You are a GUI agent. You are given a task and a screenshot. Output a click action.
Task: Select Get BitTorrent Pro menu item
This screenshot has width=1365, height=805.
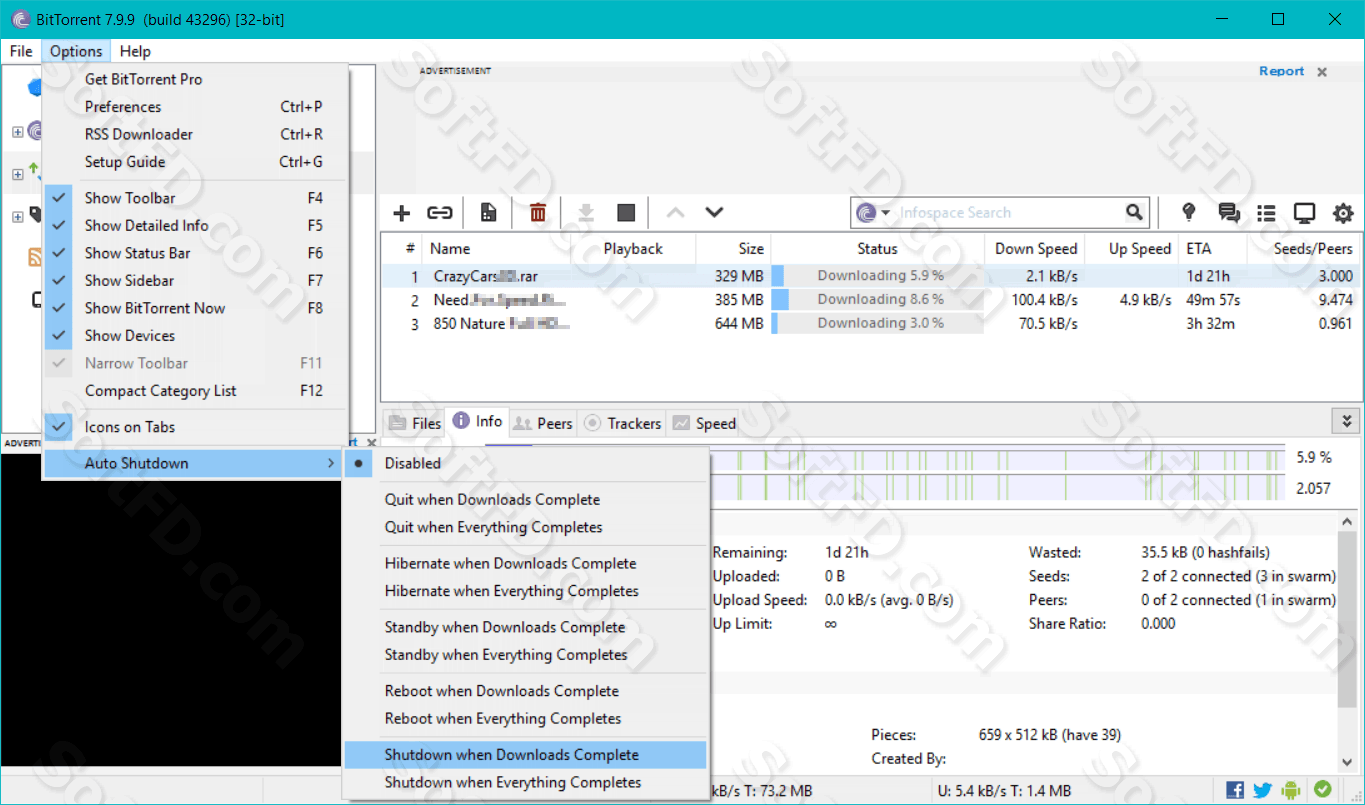click(195, 79)
